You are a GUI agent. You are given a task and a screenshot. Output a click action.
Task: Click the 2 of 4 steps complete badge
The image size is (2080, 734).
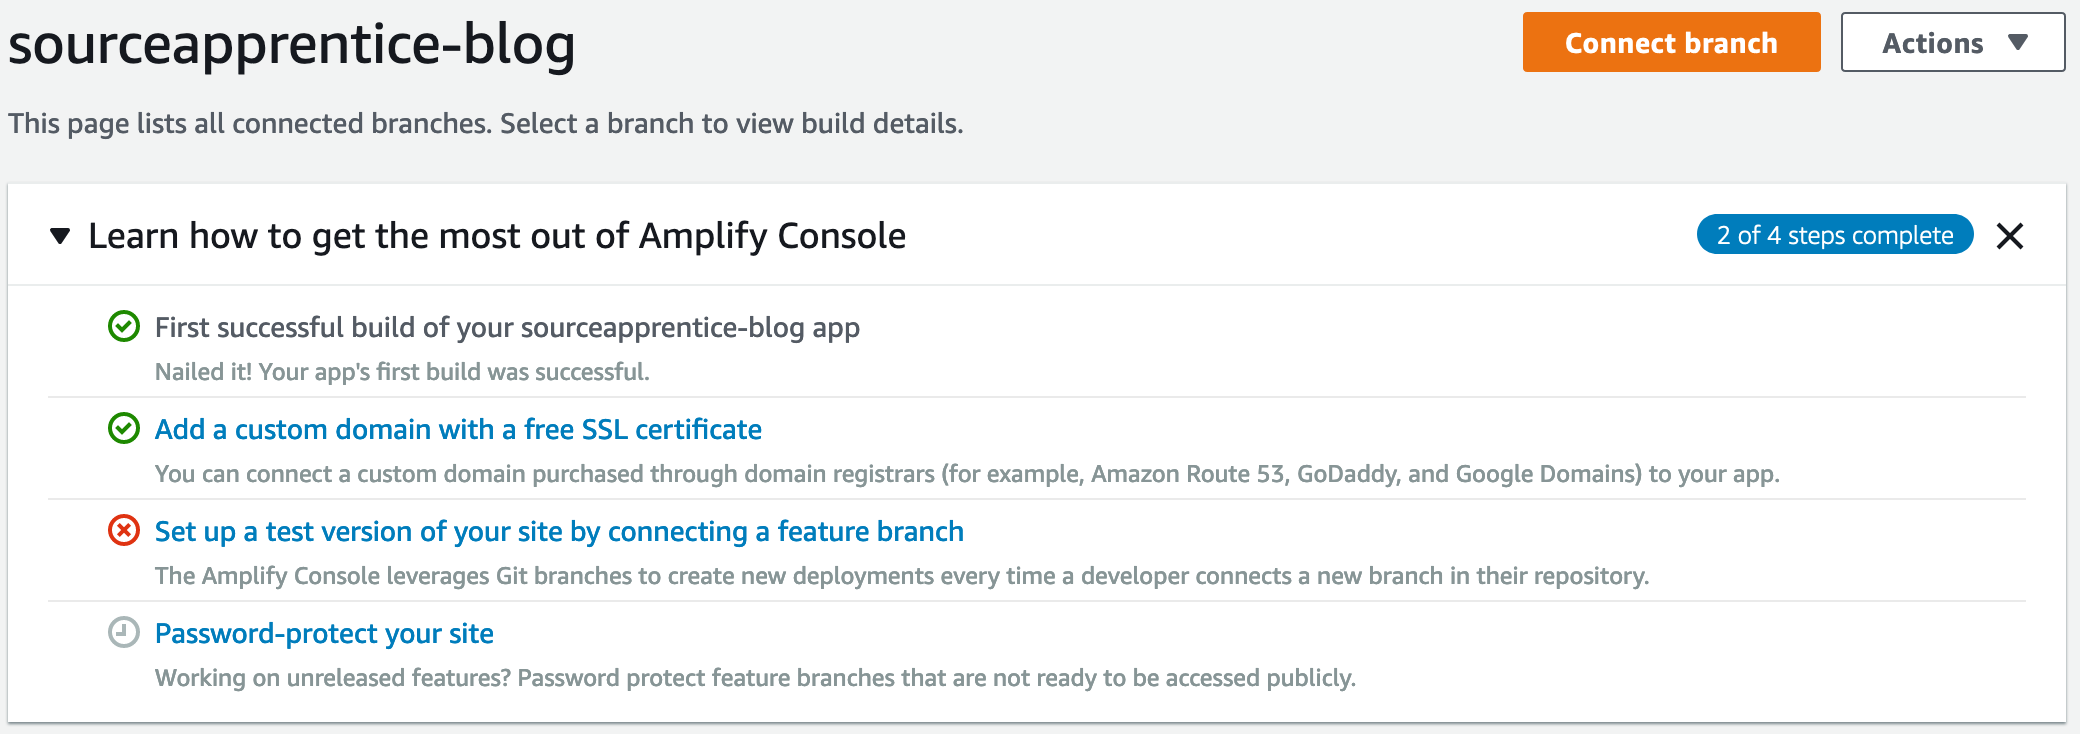pyautogui.click(x=1835, y=235)
